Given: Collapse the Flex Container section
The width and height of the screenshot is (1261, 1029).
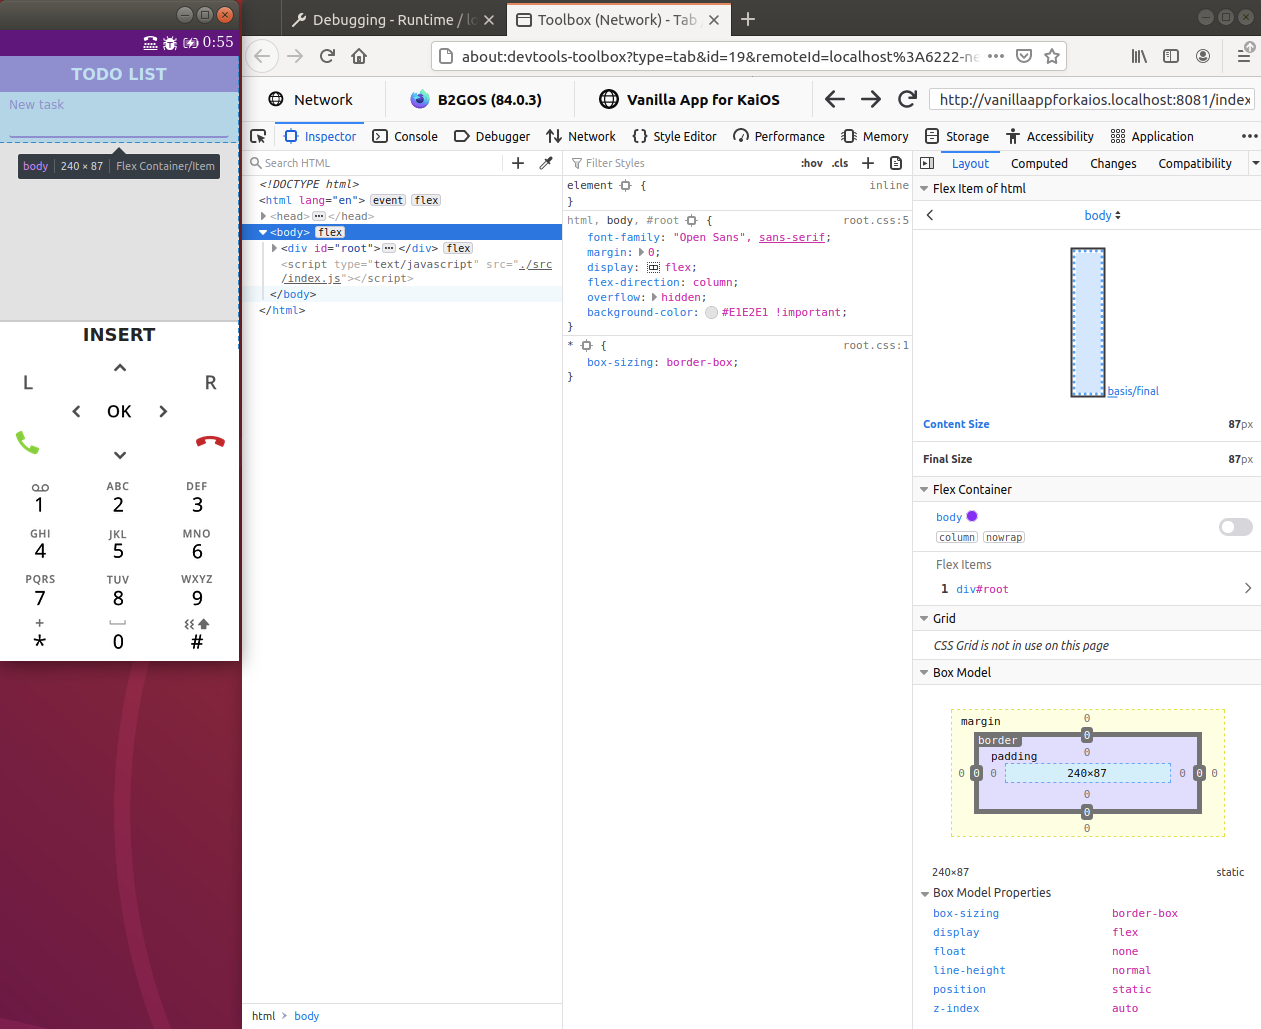Looking at the screenshot, I should [x=924, y=489].
